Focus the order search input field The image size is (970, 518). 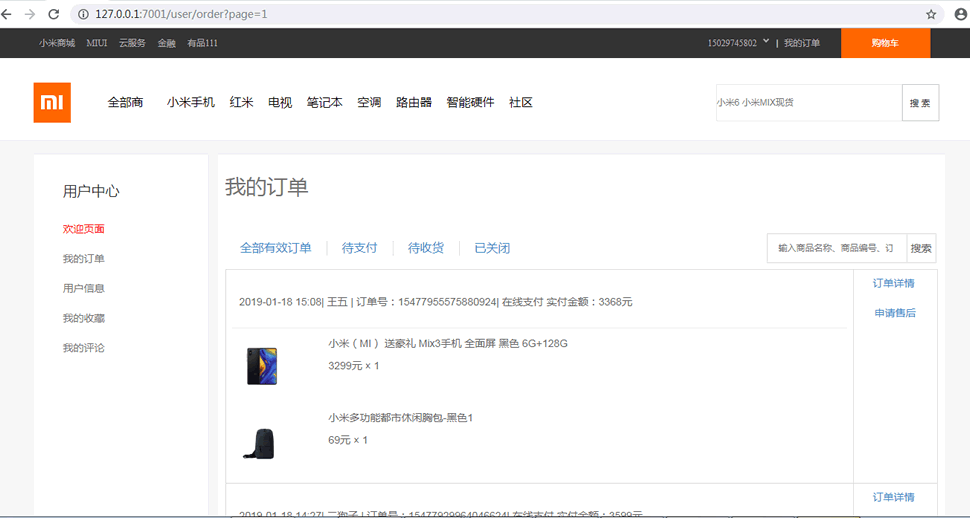837,248
